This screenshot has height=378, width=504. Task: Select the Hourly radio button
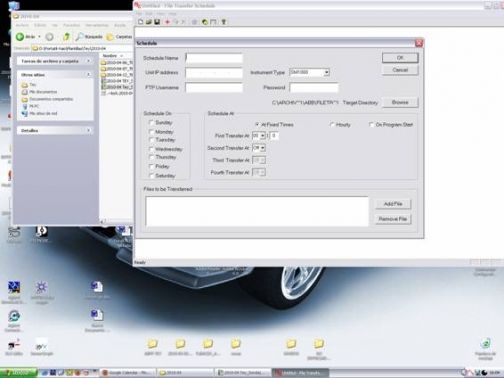point(332,125)
